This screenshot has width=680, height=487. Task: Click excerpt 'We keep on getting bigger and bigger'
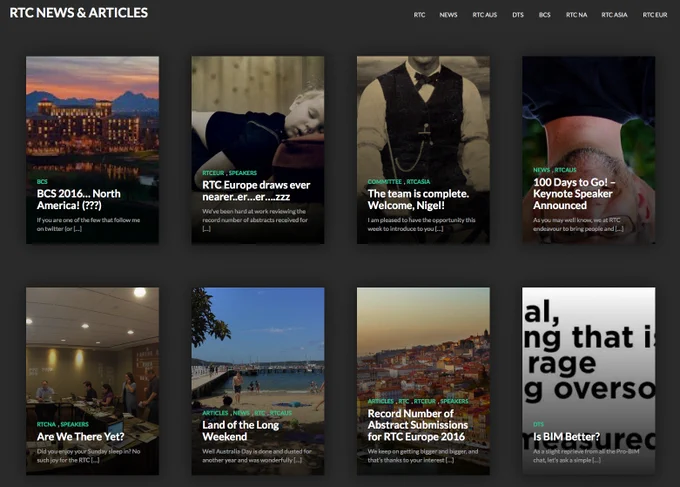[x=423, y=456]
